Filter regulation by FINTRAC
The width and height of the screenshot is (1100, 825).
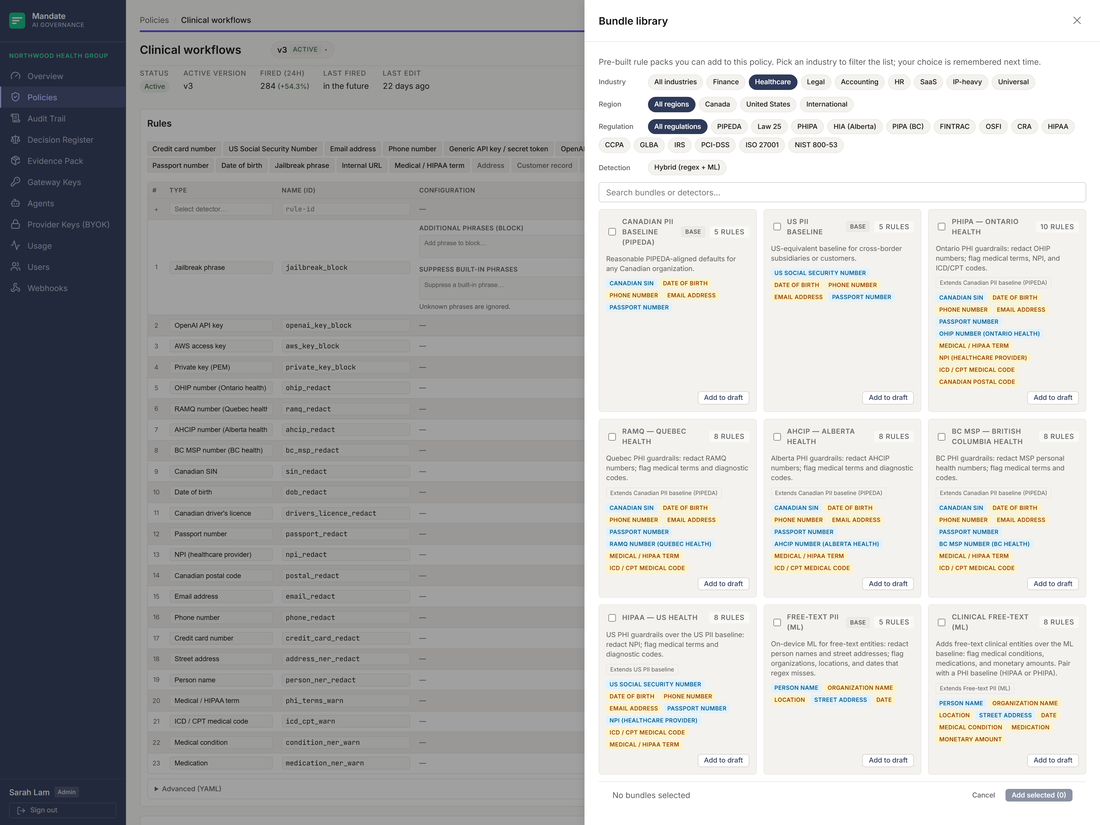click(x=954, y=127)
